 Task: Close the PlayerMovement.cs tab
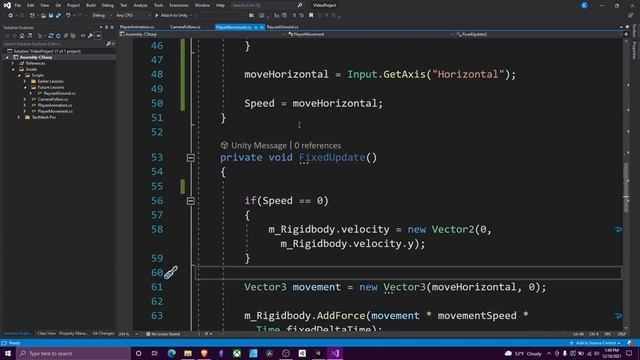click(262, 27)
